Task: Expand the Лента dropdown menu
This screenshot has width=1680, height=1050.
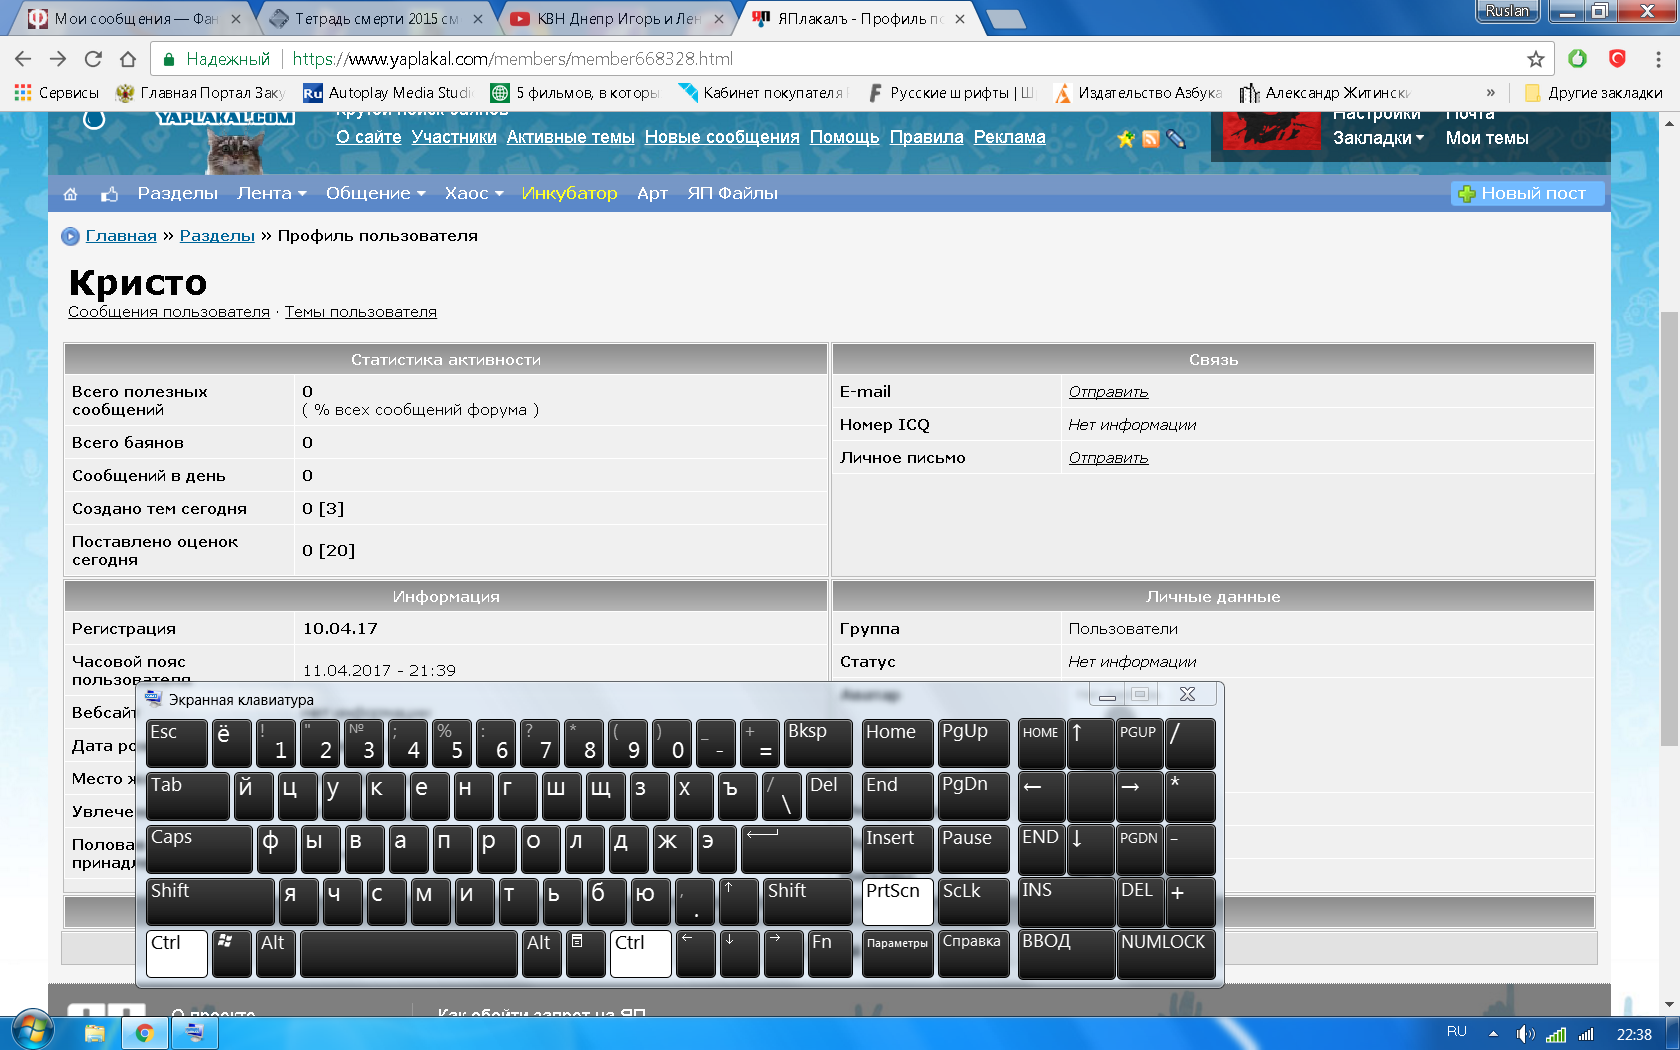Action: 271,194
